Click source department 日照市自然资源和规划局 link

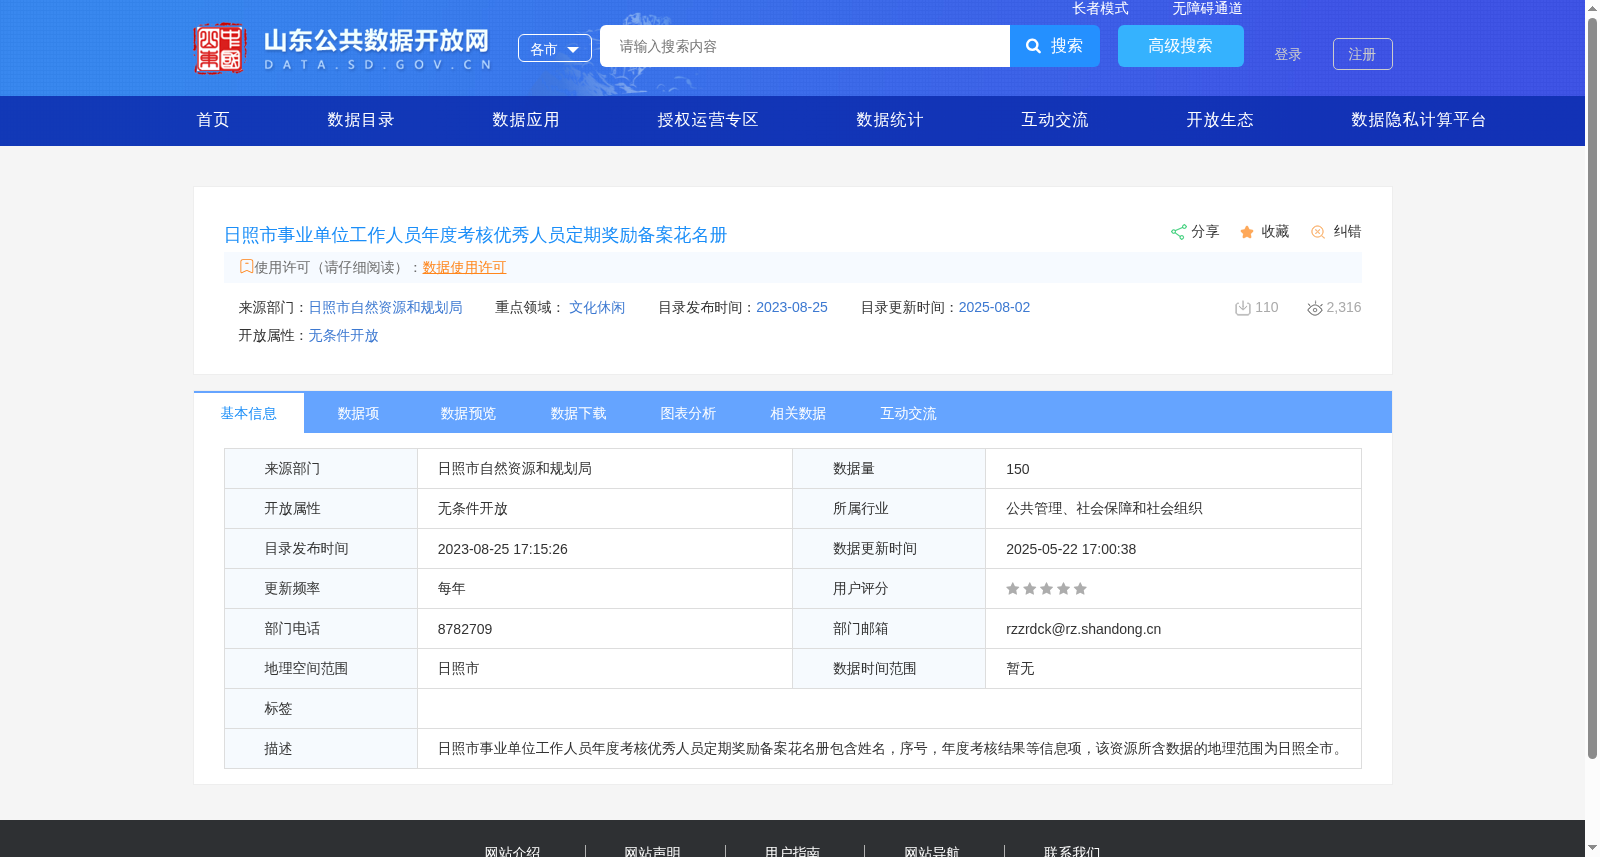click(x=385, y=307)
